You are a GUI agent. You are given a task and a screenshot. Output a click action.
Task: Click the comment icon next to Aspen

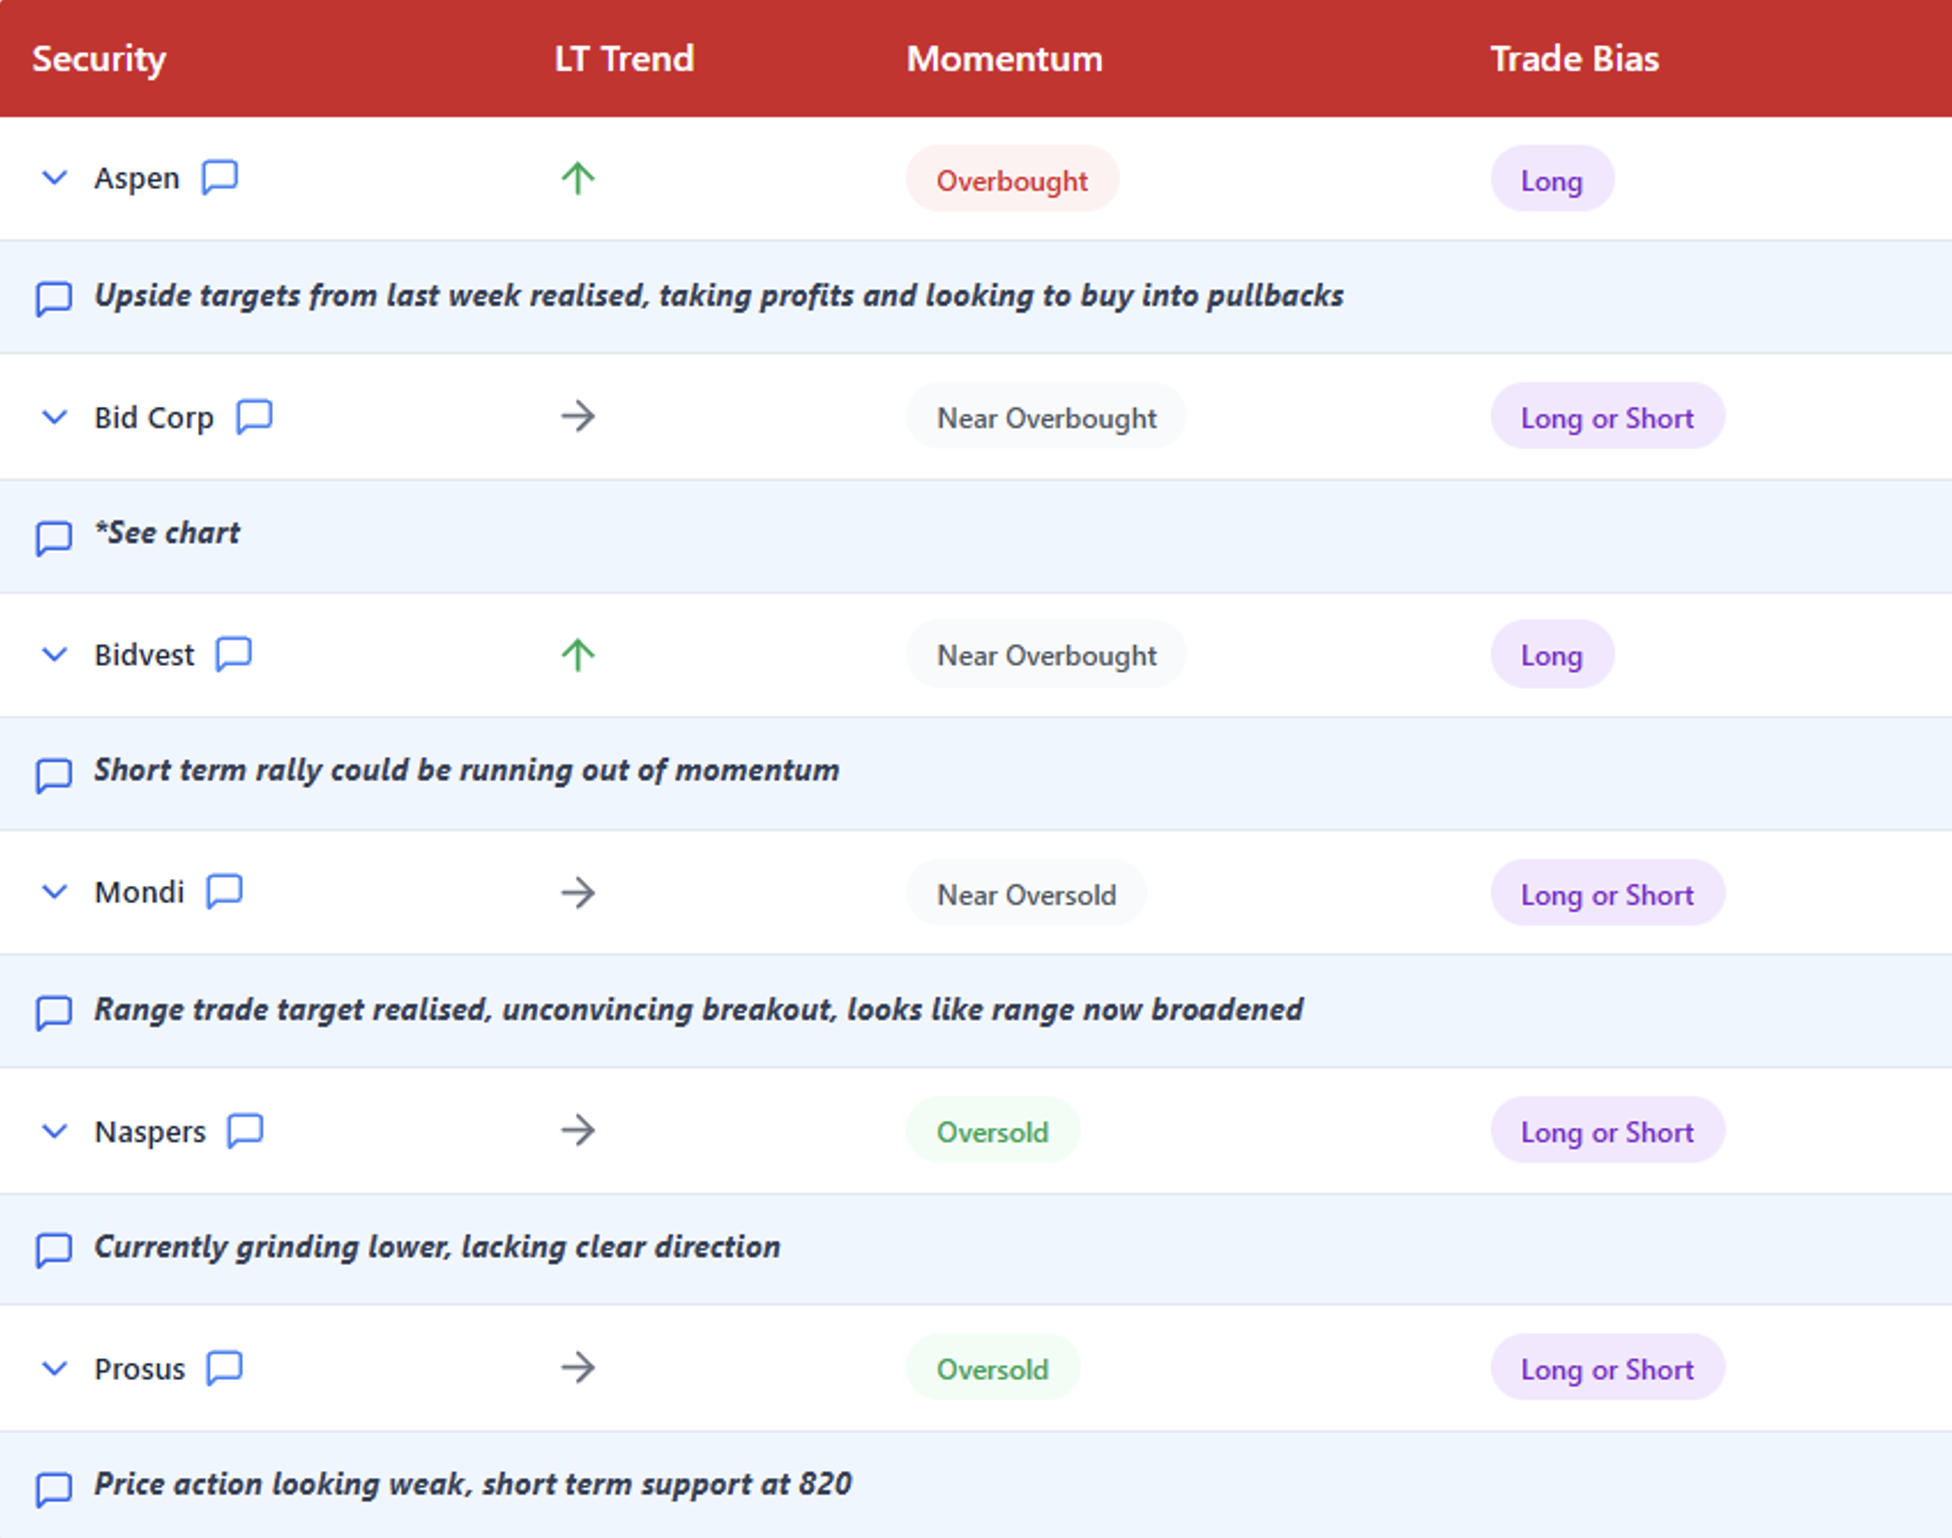(x=219, y=178)
